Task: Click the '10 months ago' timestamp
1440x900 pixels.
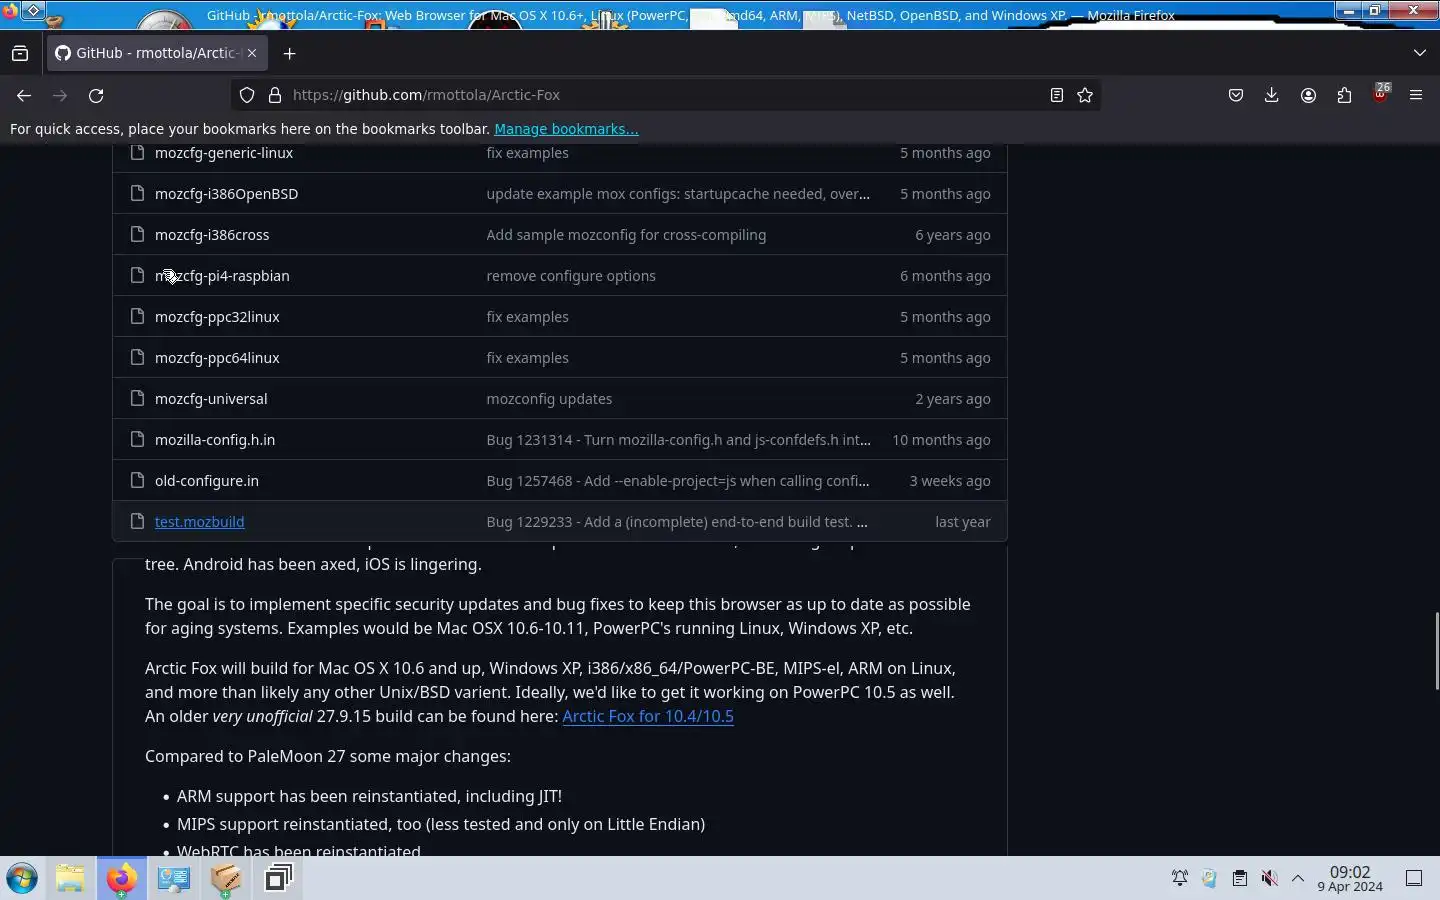Action: tap(941, 440)
